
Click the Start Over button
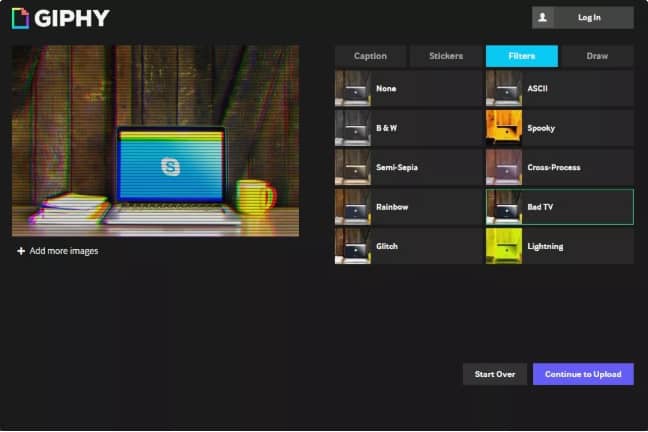495,374
